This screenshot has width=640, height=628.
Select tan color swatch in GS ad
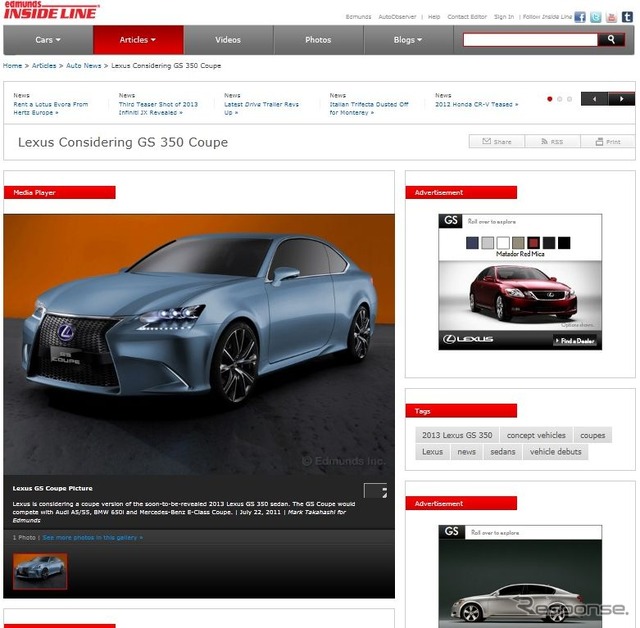click(518, 243)
